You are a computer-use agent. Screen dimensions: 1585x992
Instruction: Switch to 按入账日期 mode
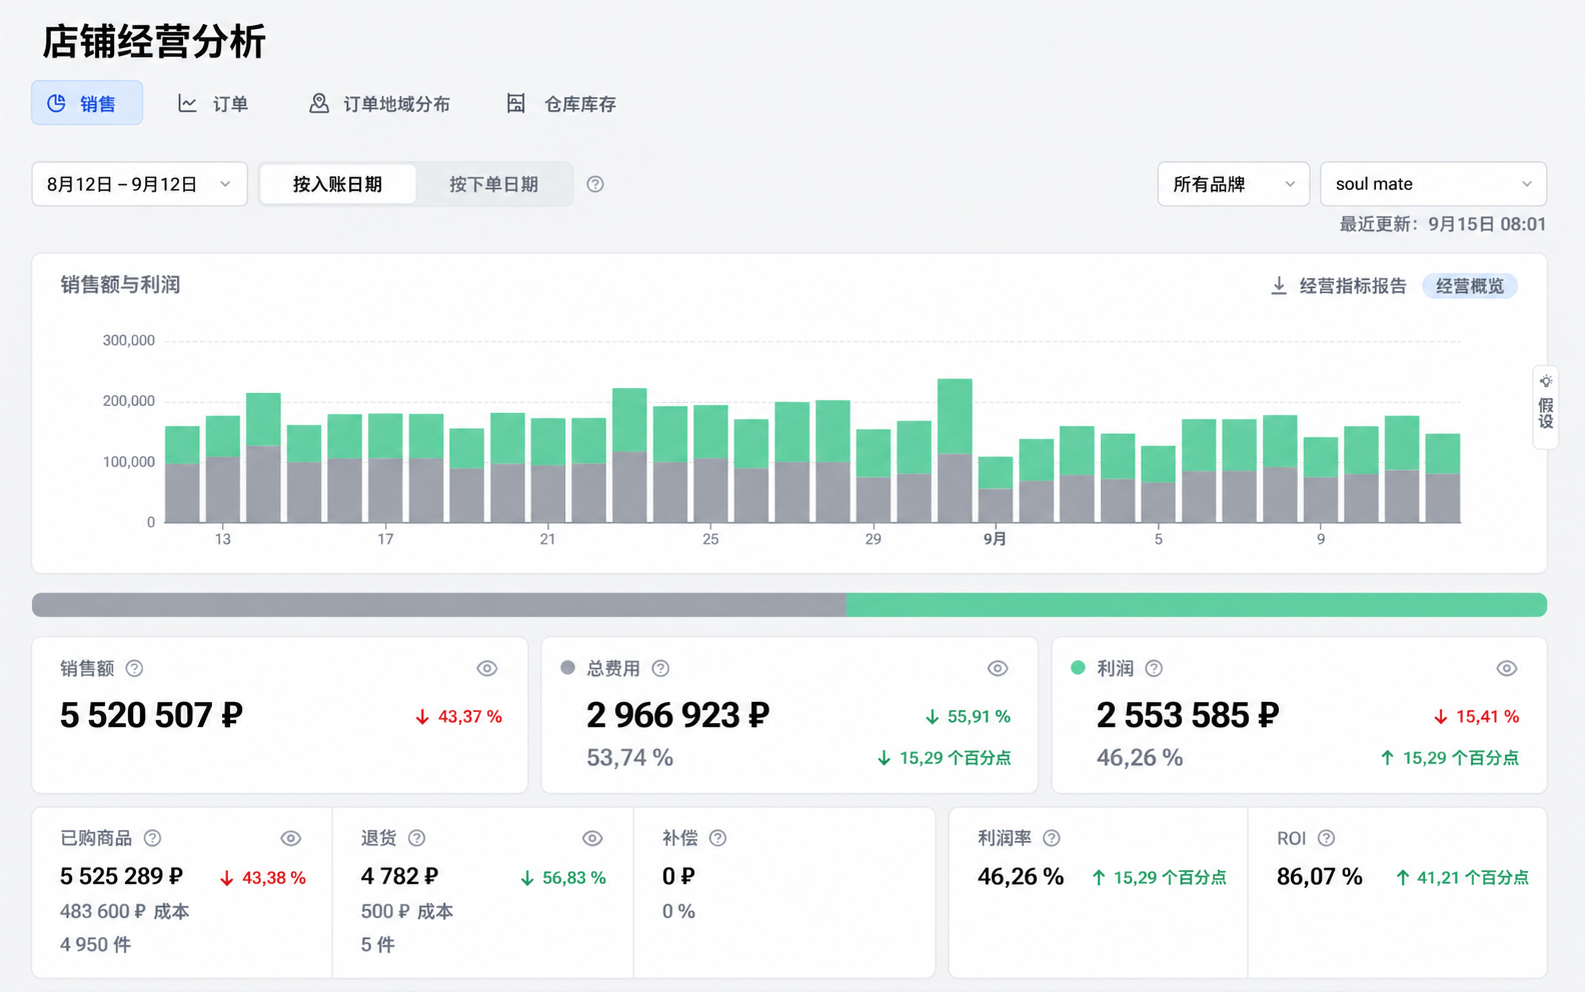tap(338, 184)
